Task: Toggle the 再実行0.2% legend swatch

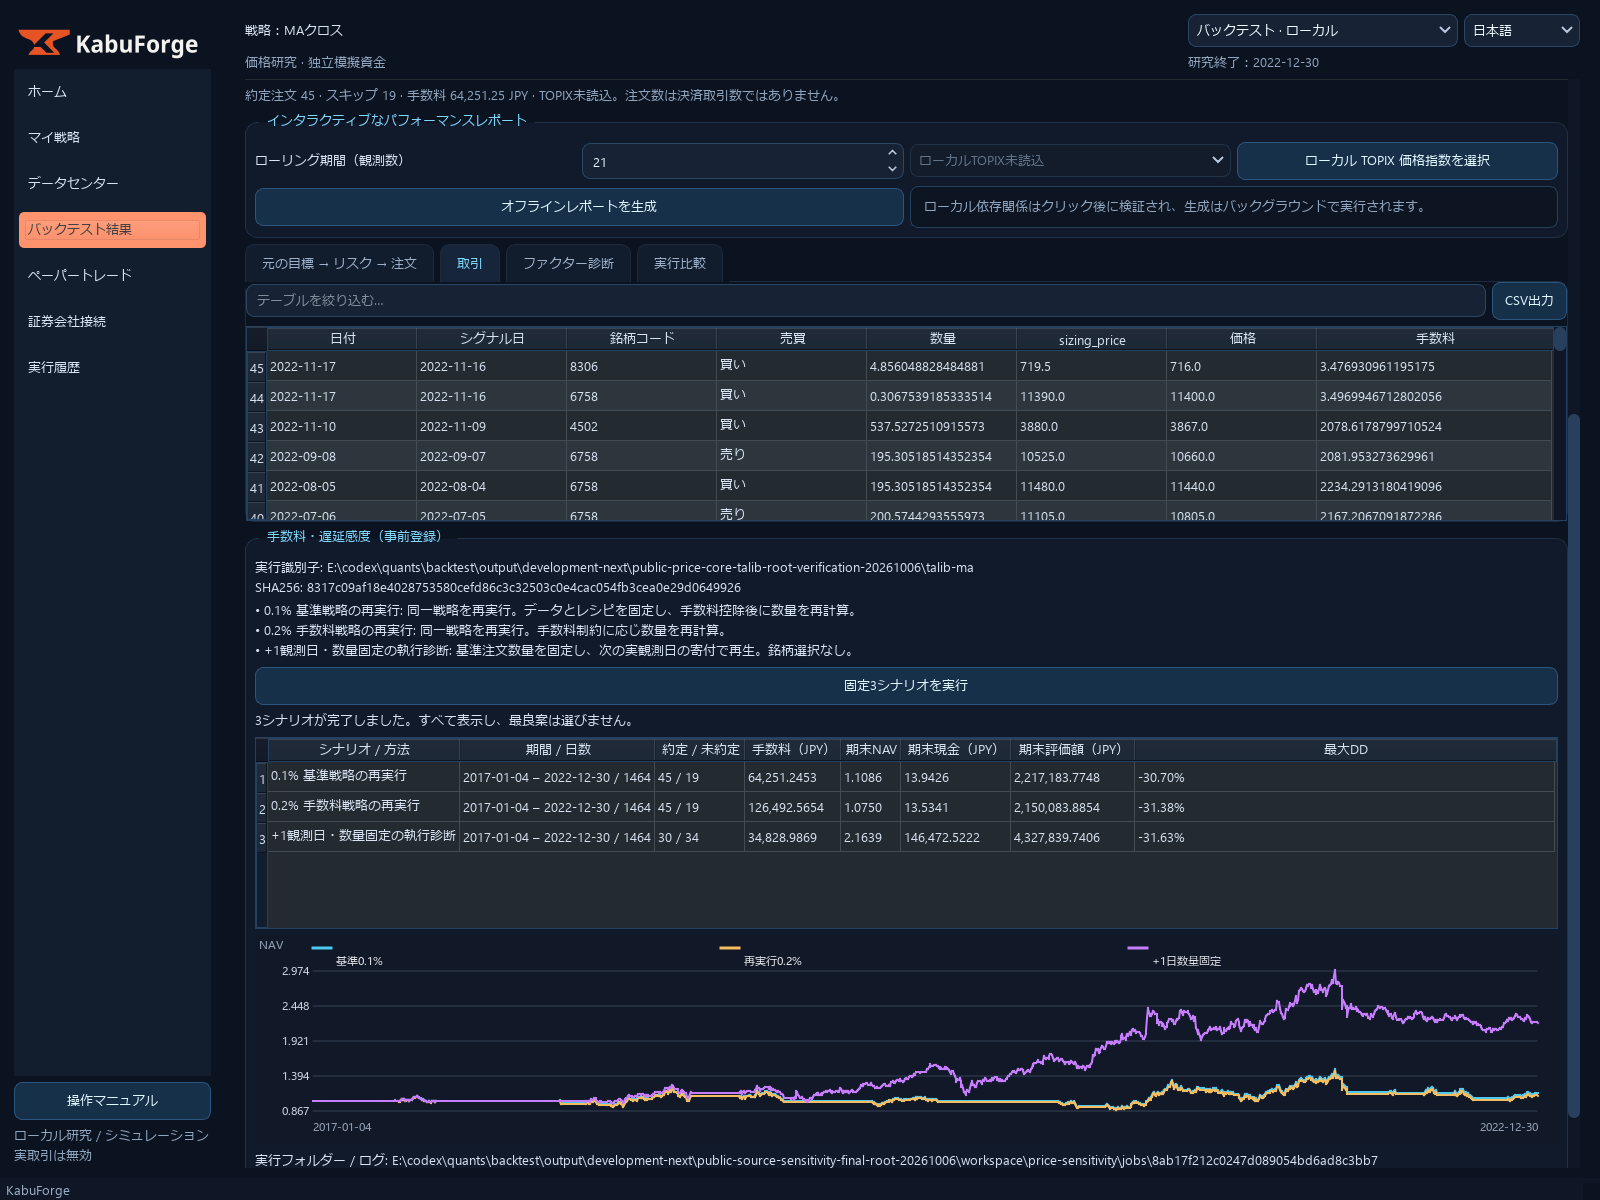Action: 730,948
